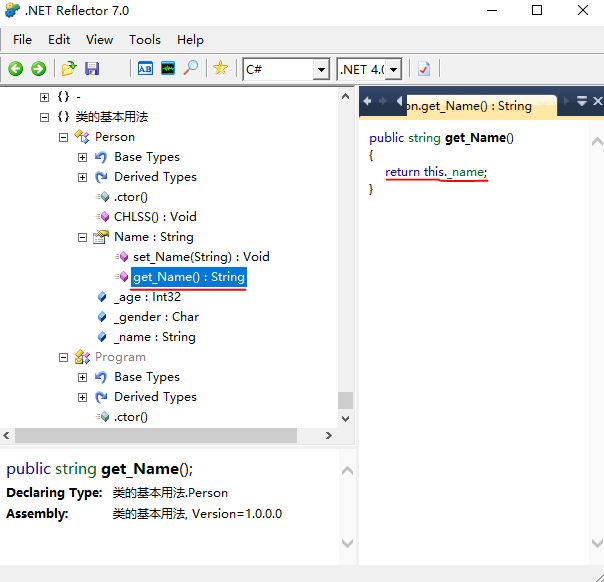Open the Edit menu
Screen dimensions: 604x582
point(59,40)
